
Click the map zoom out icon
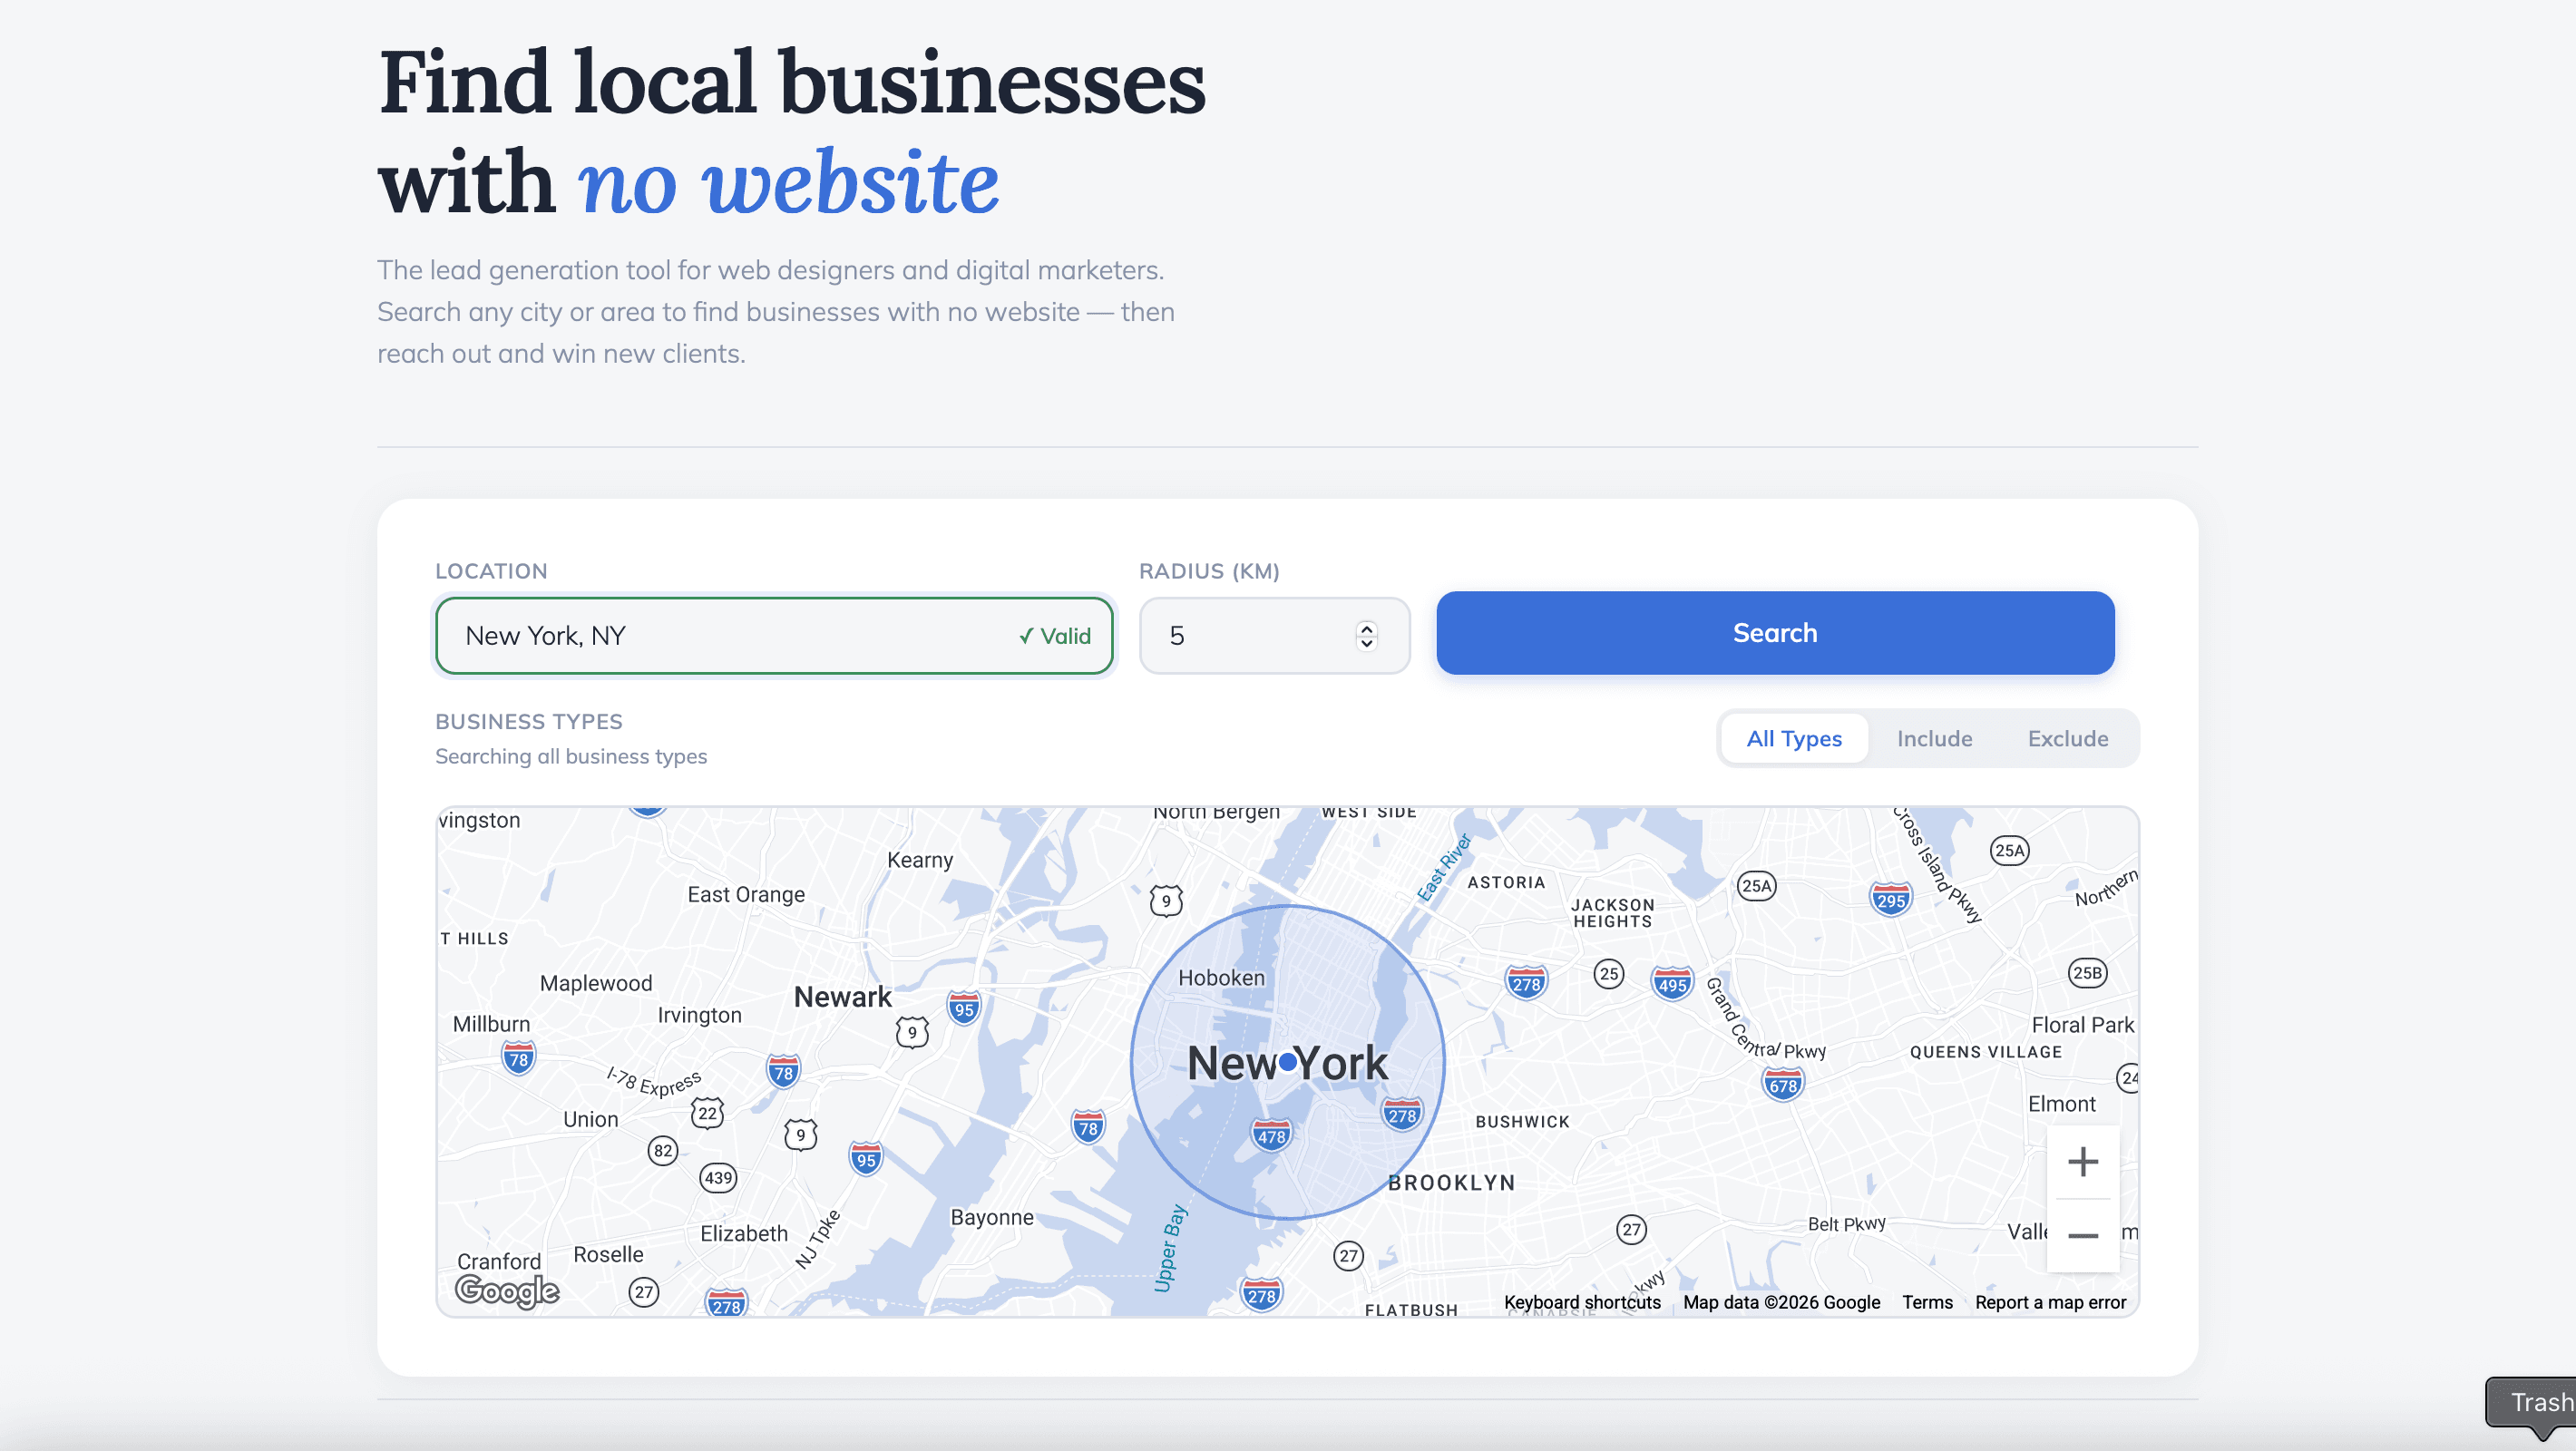tap(2084, 1236)
